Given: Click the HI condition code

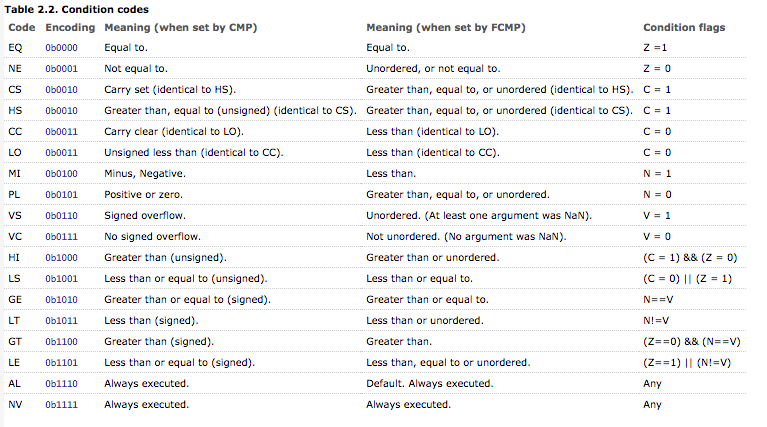Looking at the screenshot, I should pos(14,257).
